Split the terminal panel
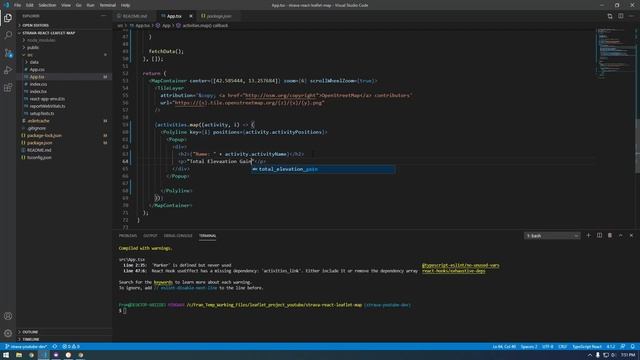640x360 pixels. 599,236
